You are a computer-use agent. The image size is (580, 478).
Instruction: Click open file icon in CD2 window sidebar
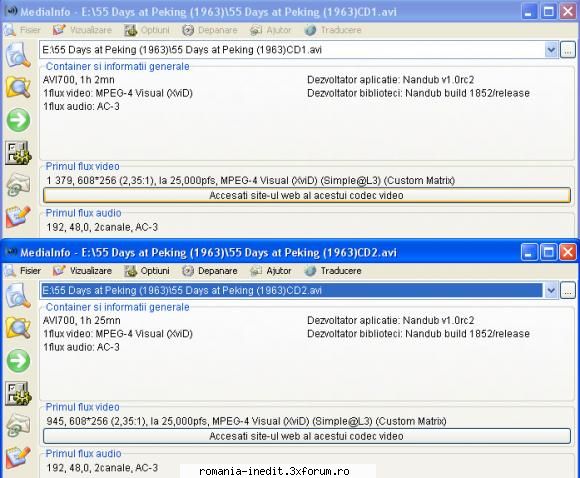click(18, 295)
